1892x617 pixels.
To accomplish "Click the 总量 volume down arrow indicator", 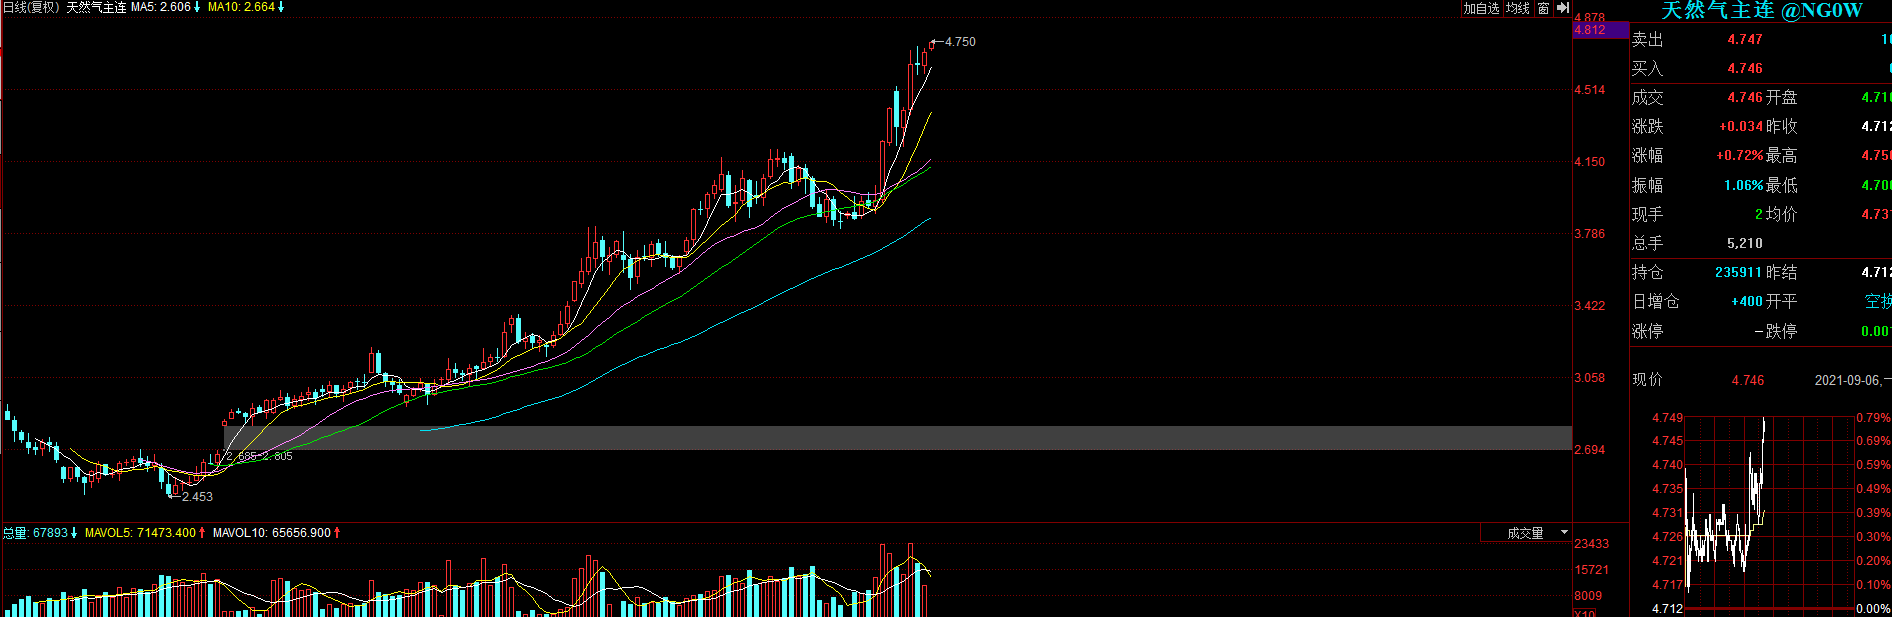I will coord(74,533).
